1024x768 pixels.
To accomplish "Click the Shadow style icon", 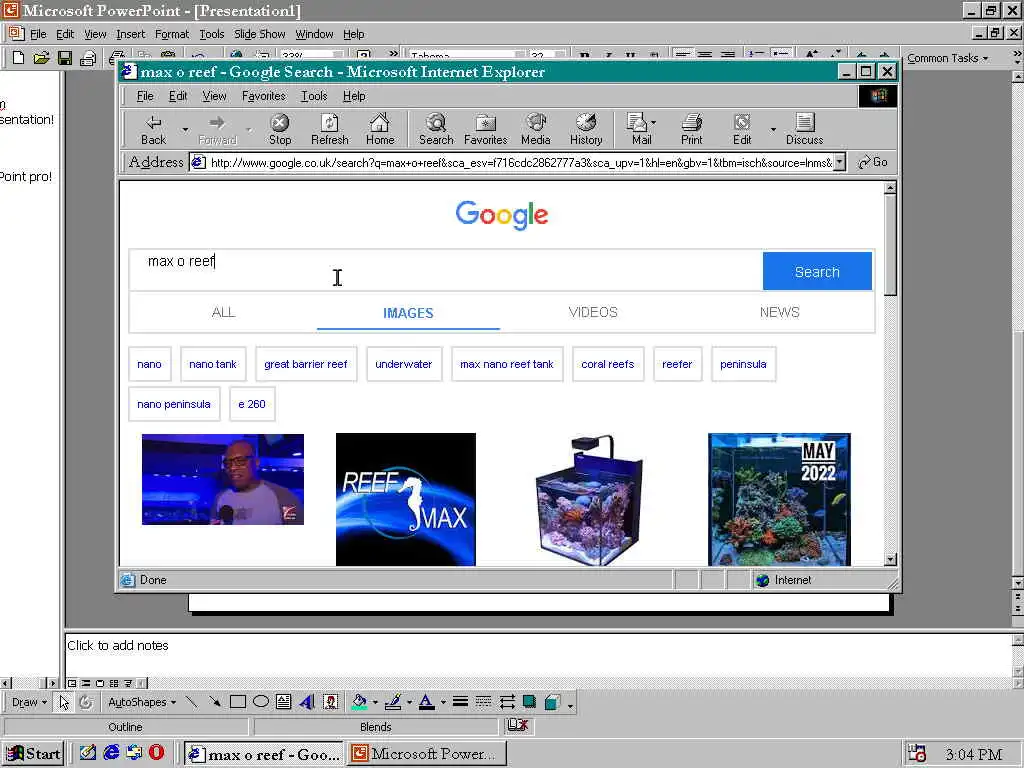I will 530,702.
